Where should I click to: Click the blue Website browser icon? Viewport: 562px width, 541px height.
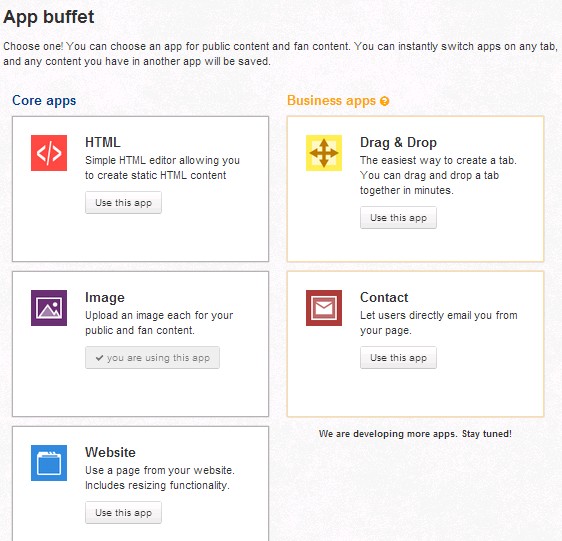(x=49, y=463)
